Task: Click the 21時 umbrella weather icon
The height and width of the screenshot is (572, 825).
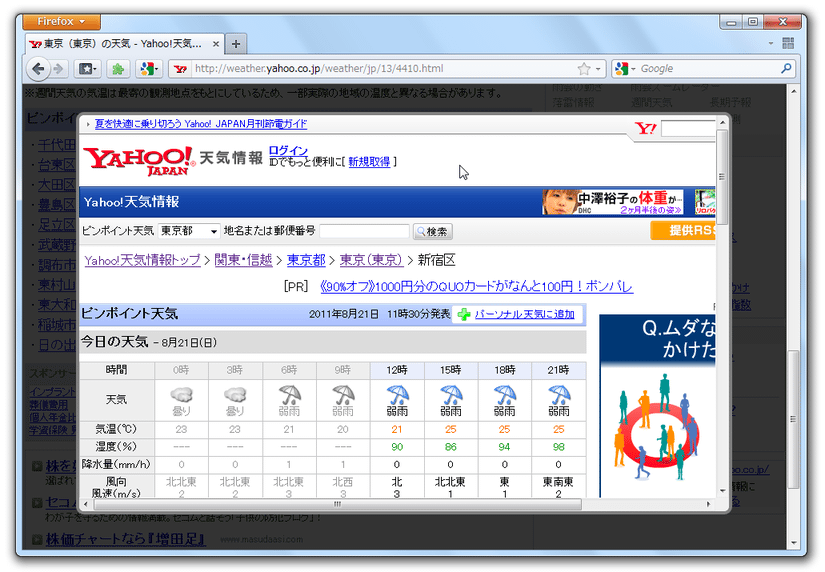Action: [x=559, y=395]
